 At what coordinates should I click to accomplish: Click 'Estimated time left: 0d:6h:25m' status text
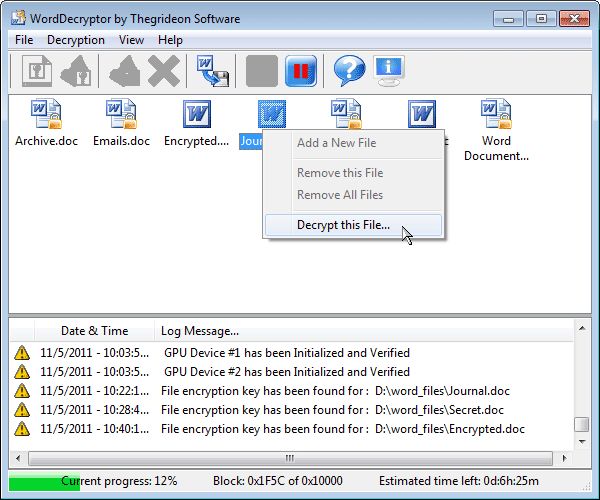pyautogui.click(x=459, y=481)
